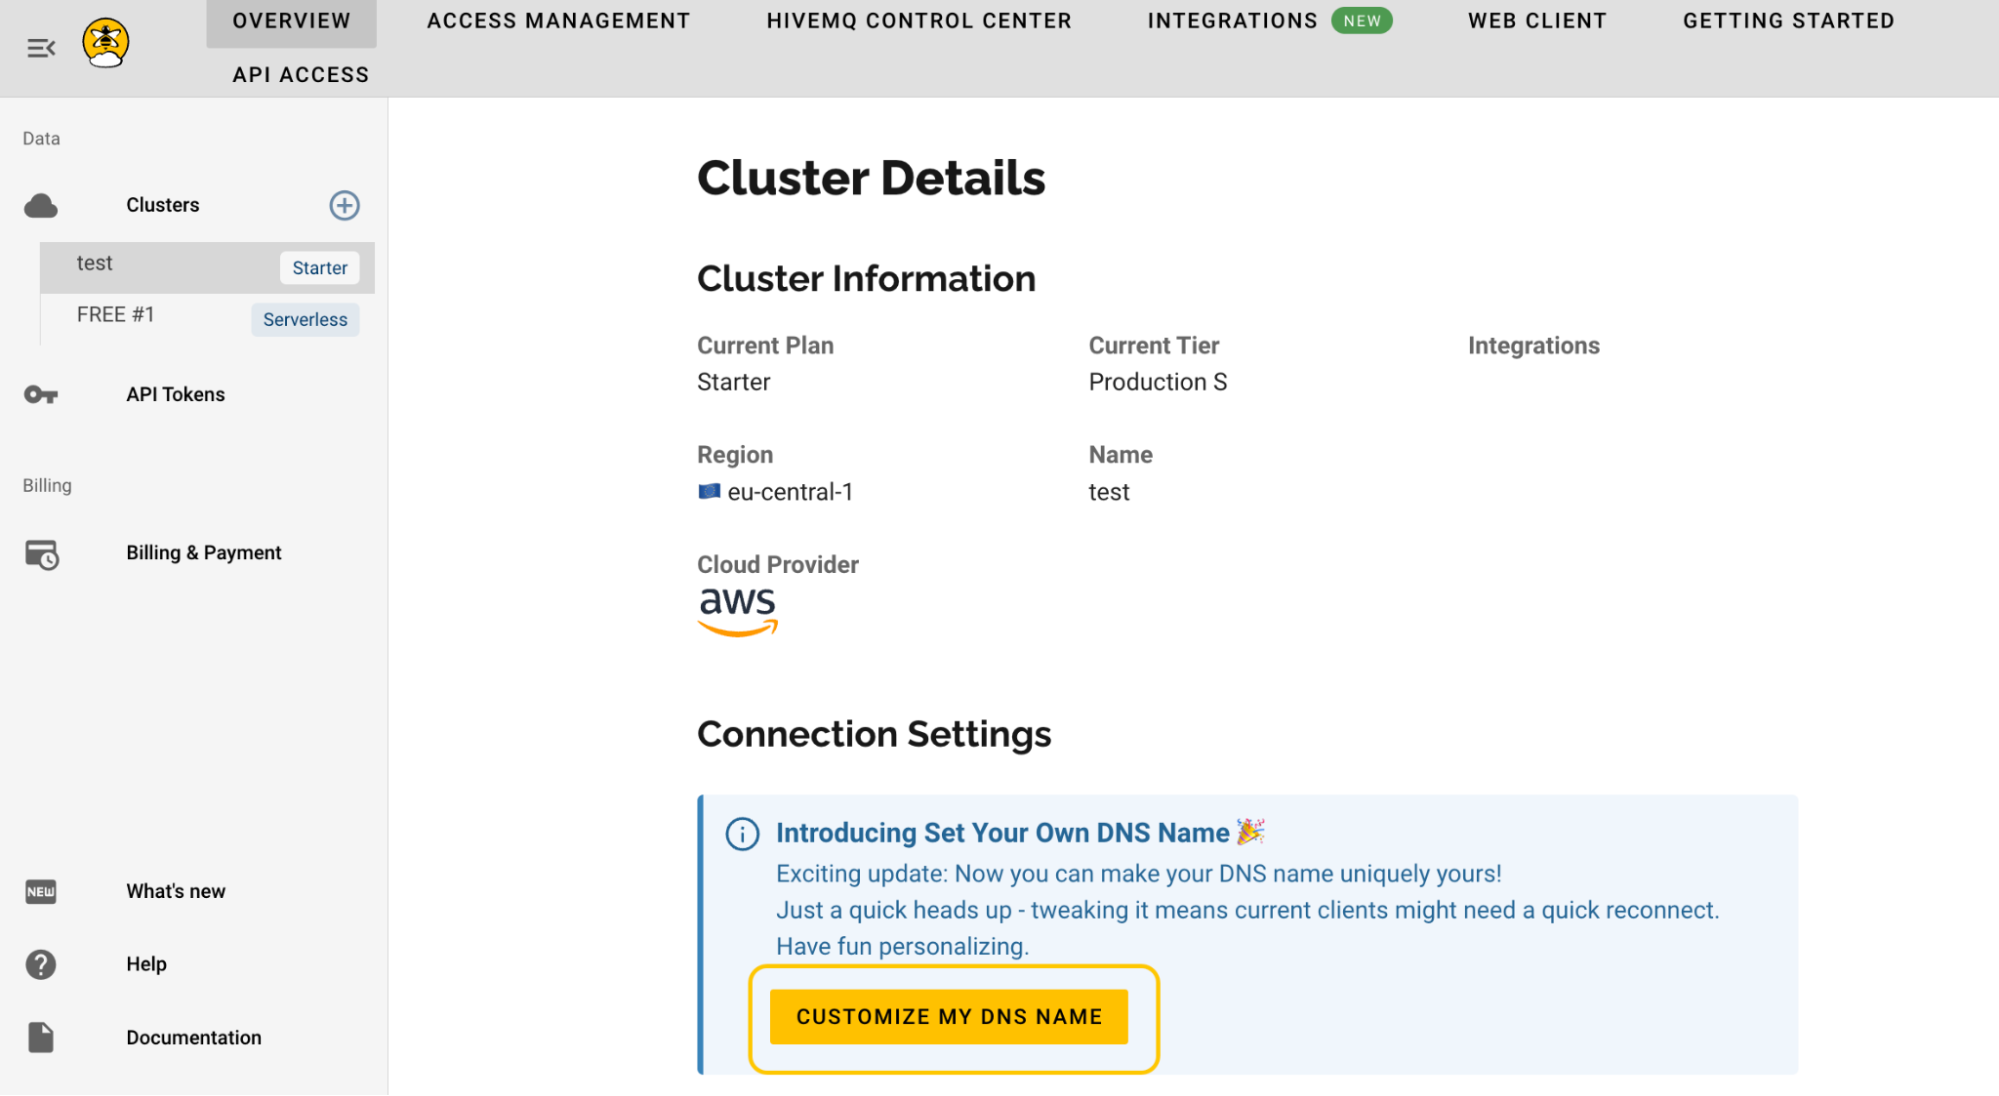Open Billing & Payment page
1999x1096 pixels.
[x=203, y=553]
